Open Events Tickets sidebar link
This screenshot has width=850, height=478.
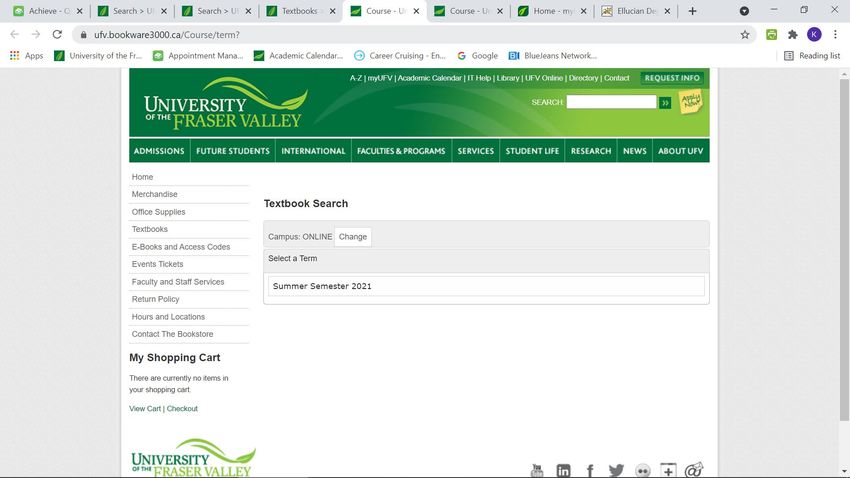point(157,264)
